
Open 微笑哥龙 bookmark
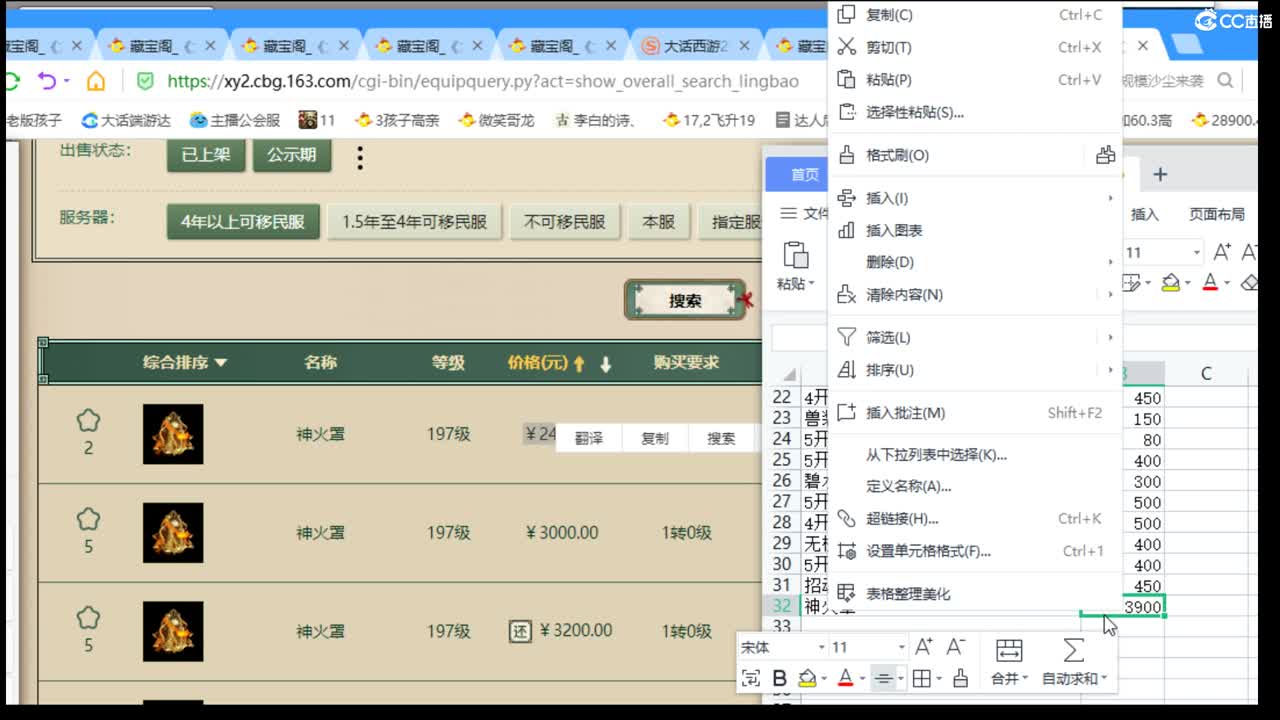click(496, 120)
